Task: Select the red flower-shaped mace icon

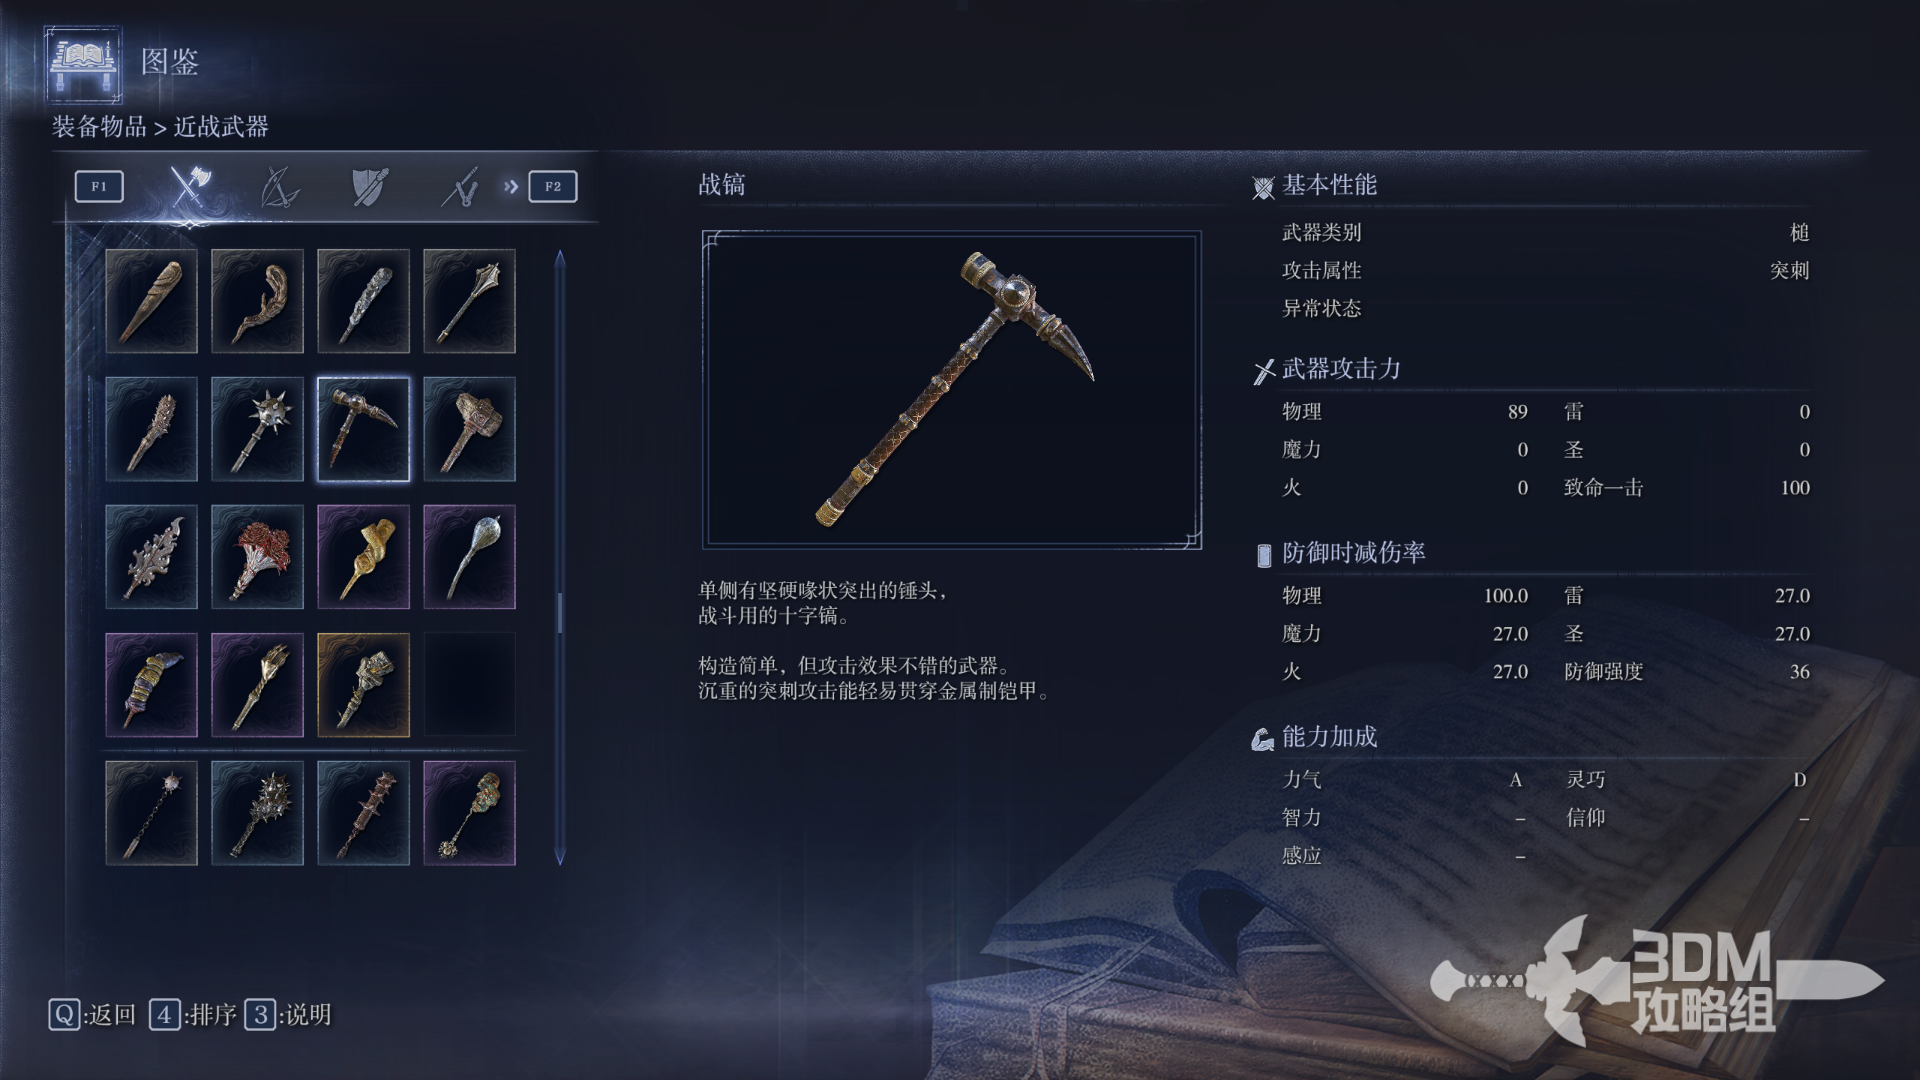Action: point(258,557)
